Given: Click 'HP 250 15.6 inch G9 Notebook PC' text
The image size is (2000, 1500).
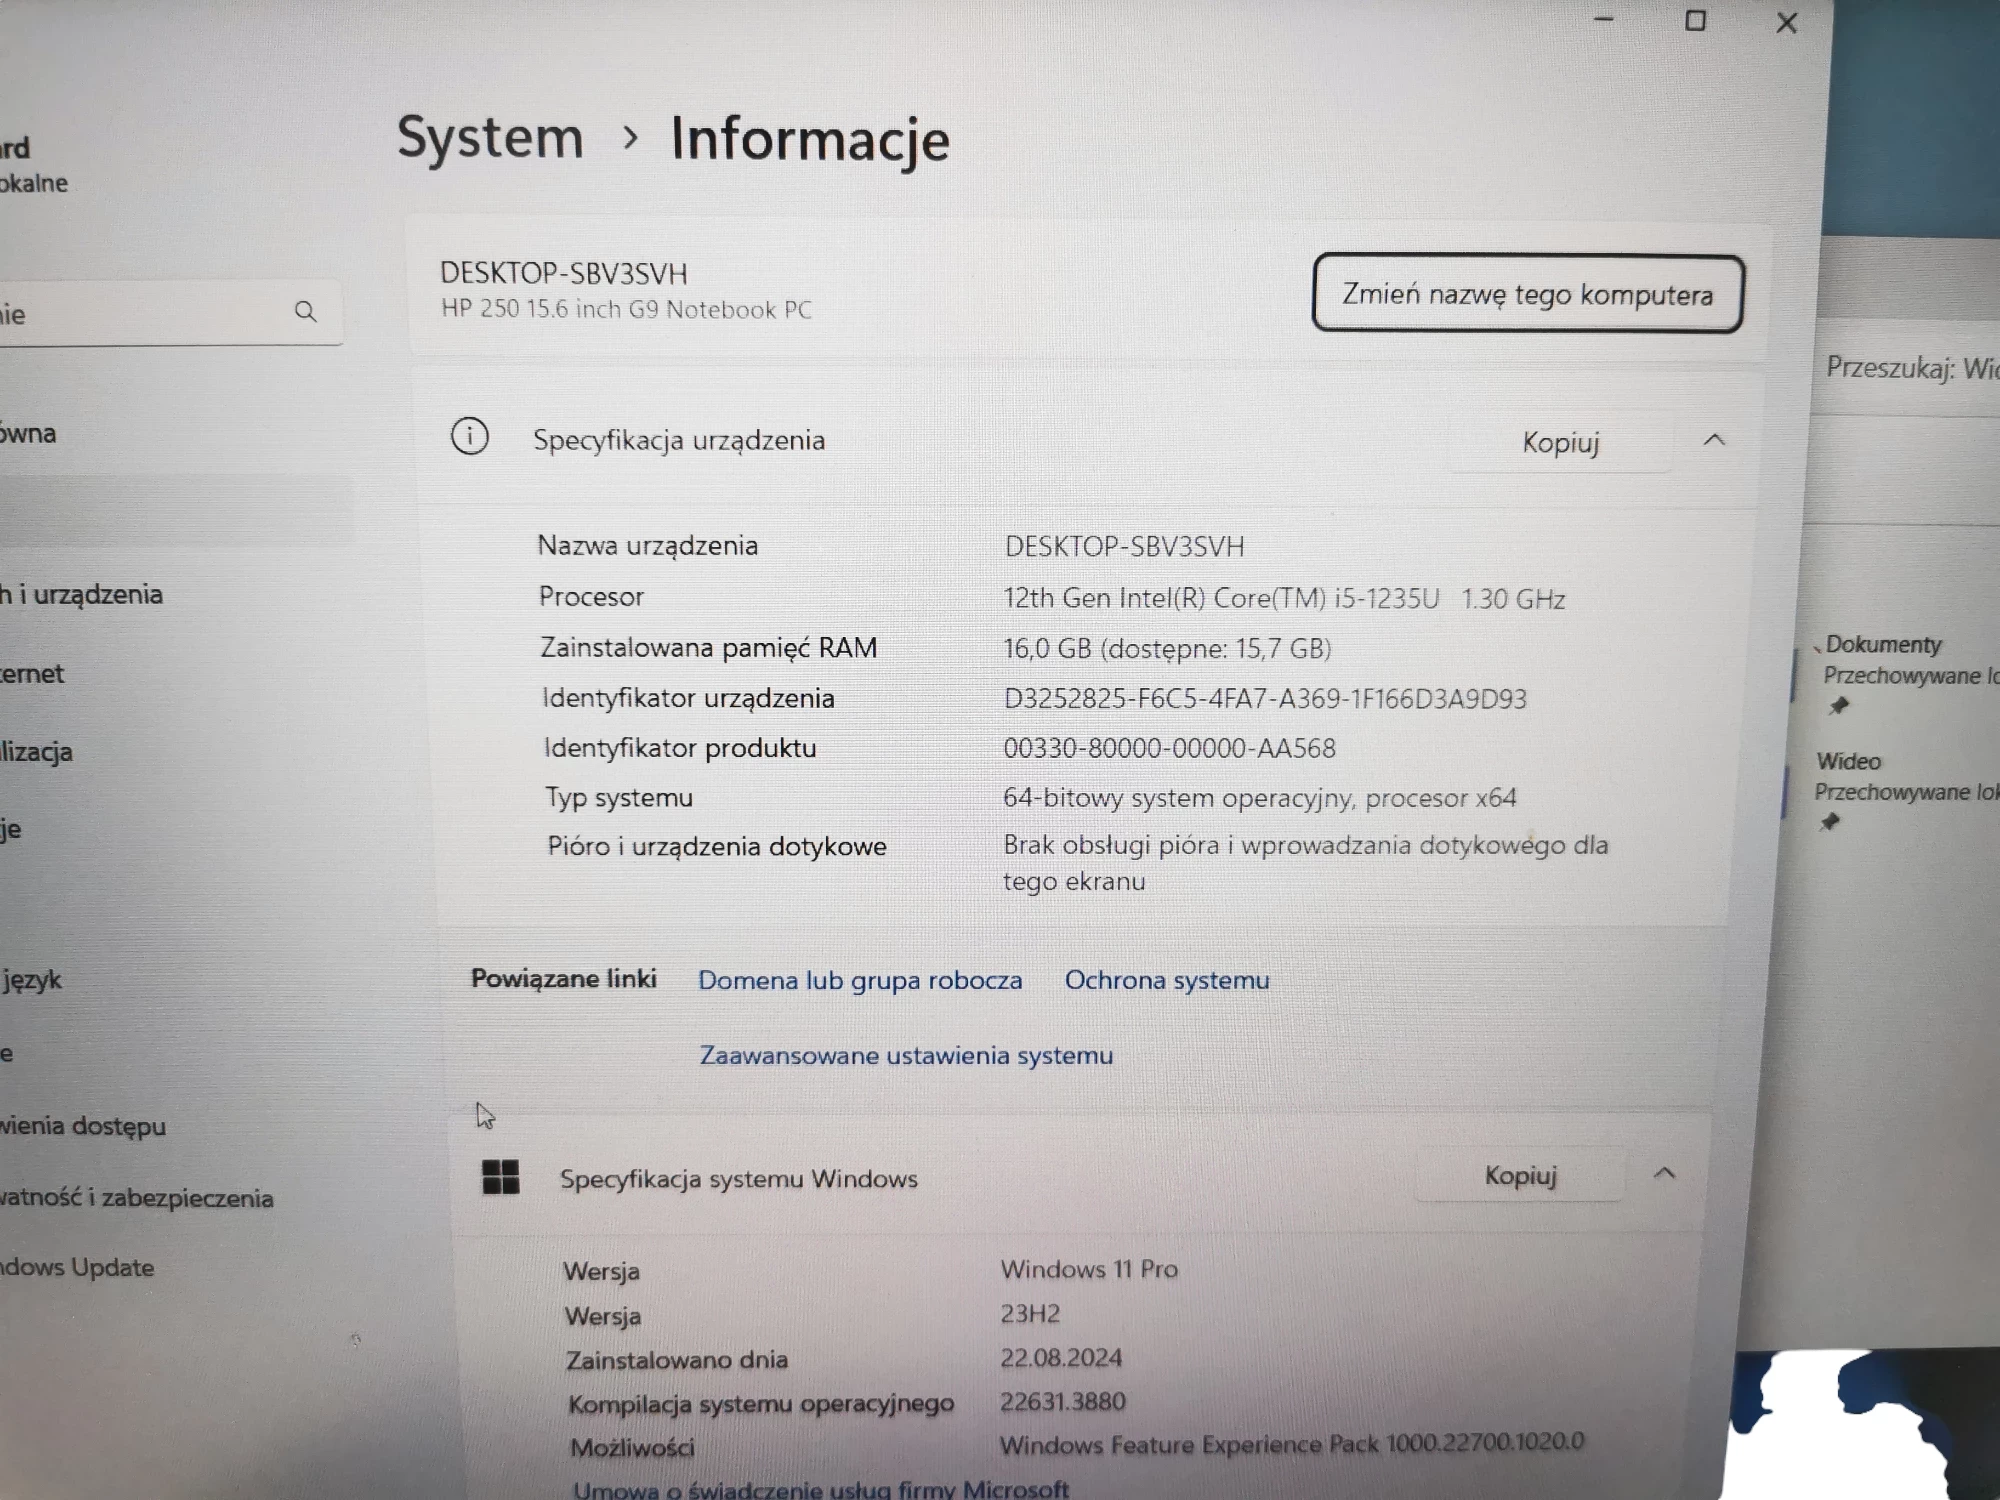Looking at the screenshot, I should pyautogui.click(x=626, y=309).
